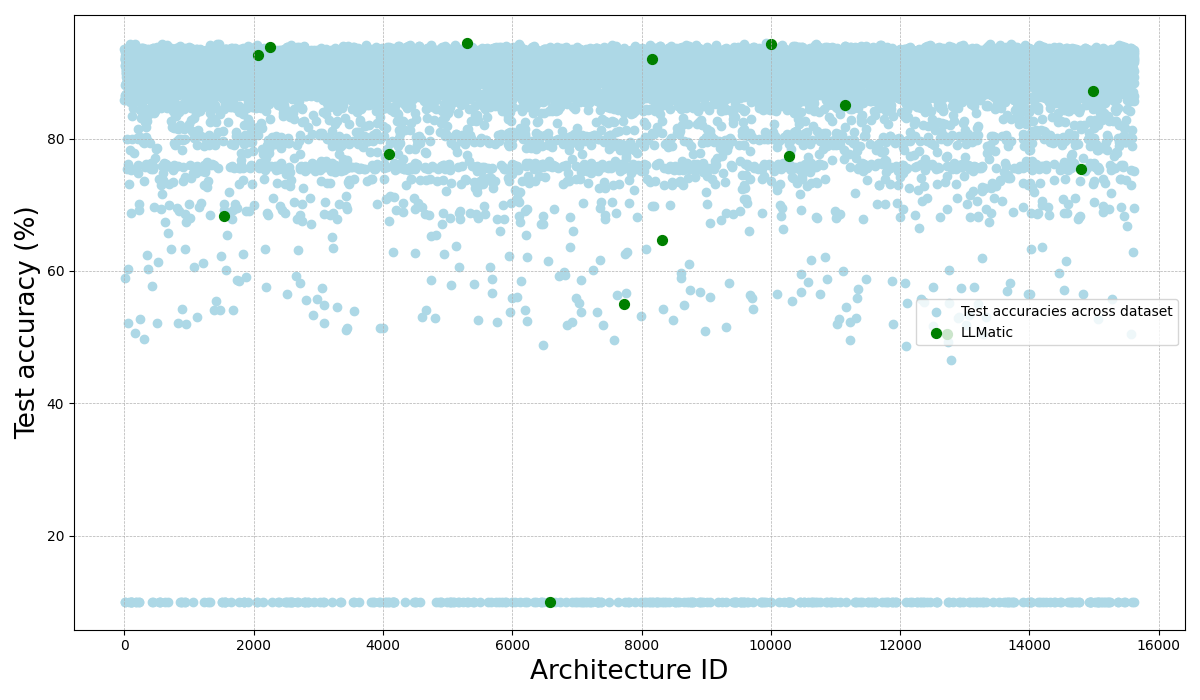Select the green point near 65% accuracy

(x=663, y=240)
